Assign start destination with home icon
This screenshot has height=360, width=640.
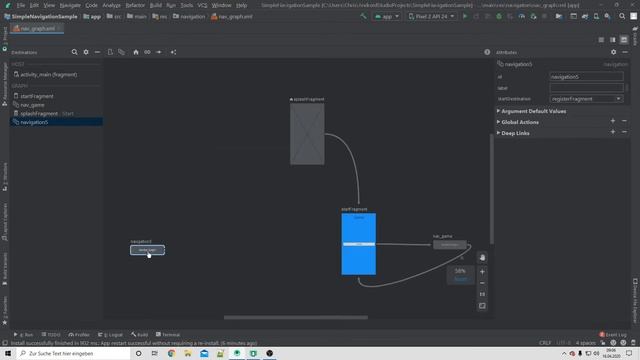coord(136,52)
